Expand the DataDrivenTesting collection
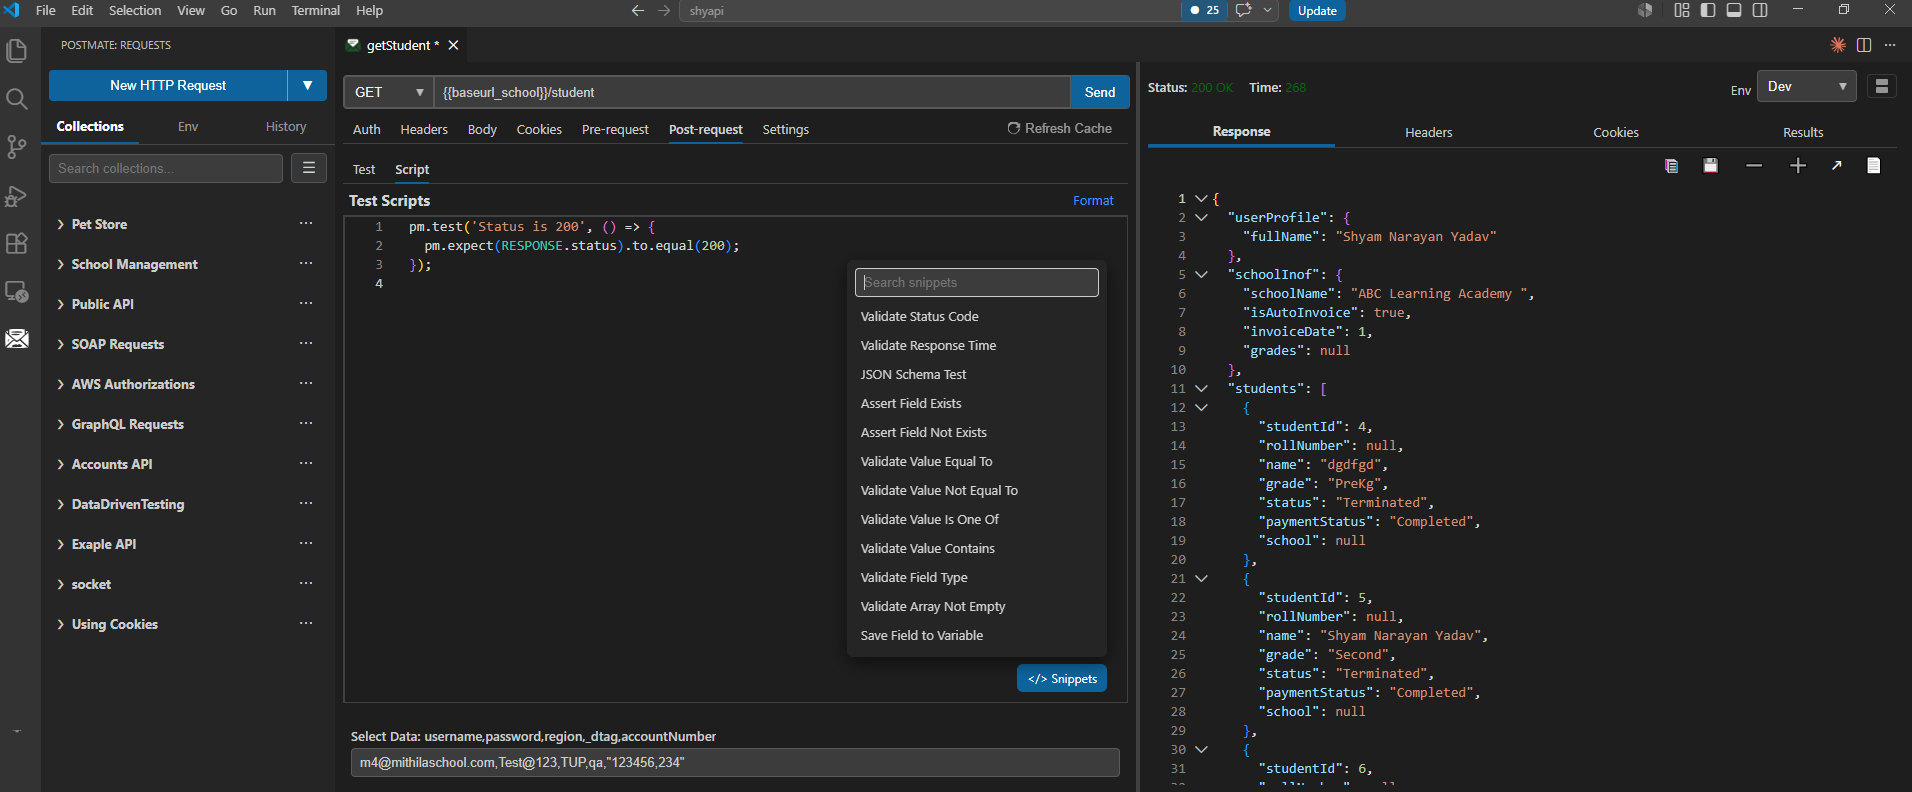Screen dimensions: 1912x792 (x=61, y=504)
